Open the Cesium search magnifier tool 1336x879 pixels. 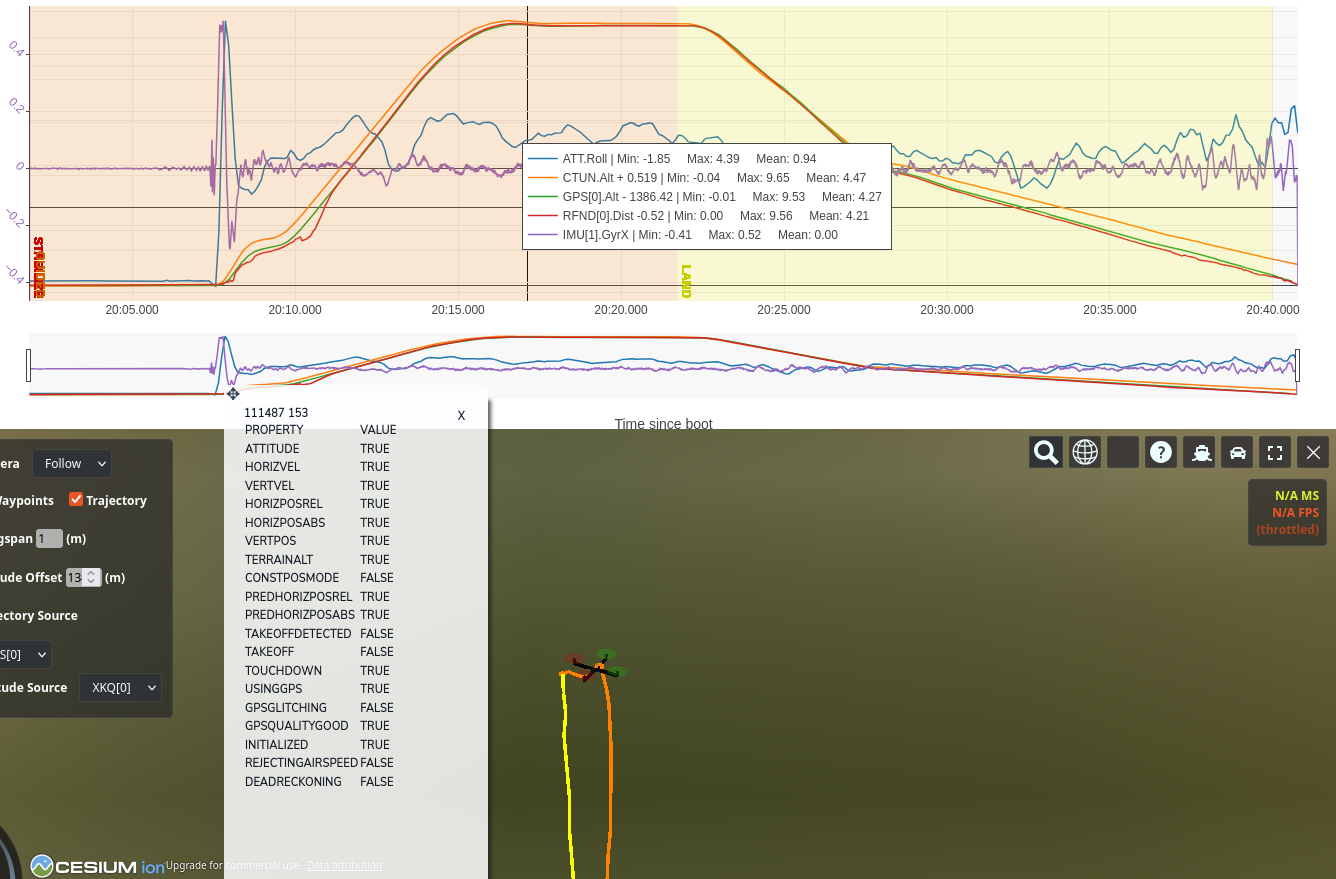(1046, 452)
